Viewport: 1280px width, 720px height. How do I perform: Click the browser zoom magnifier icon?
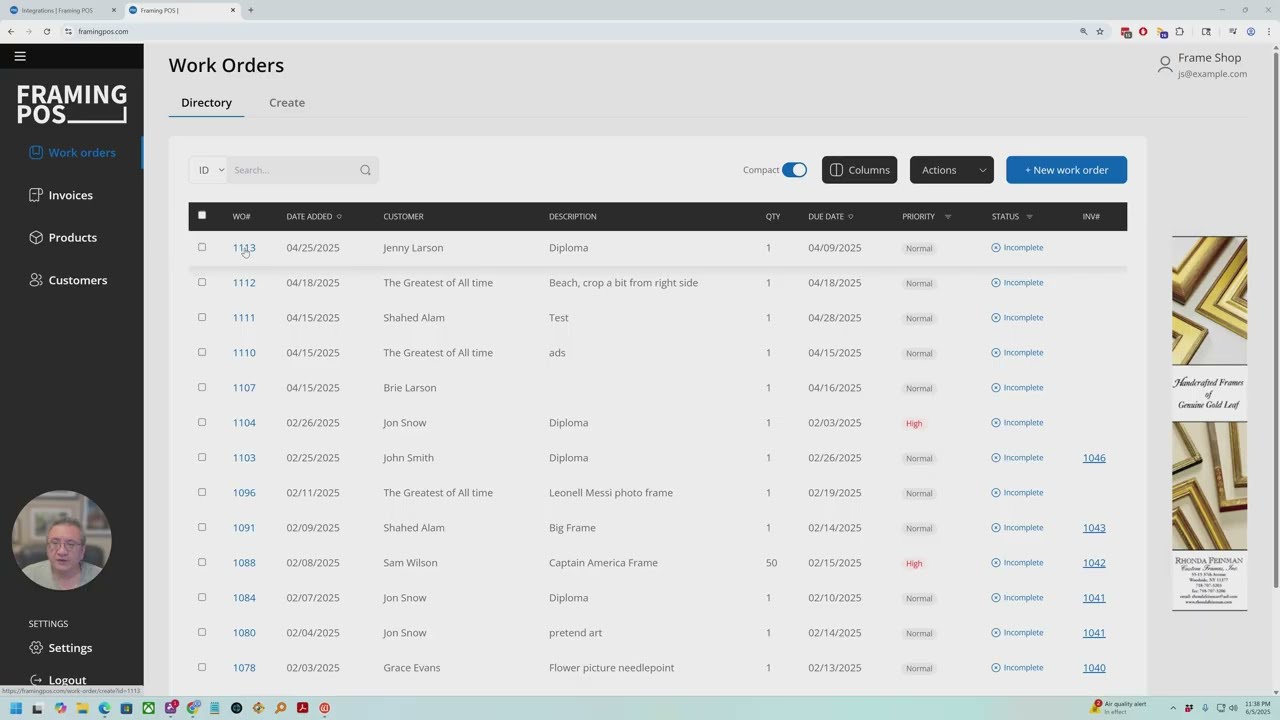pyautogui.click(x=1083, y=31)
